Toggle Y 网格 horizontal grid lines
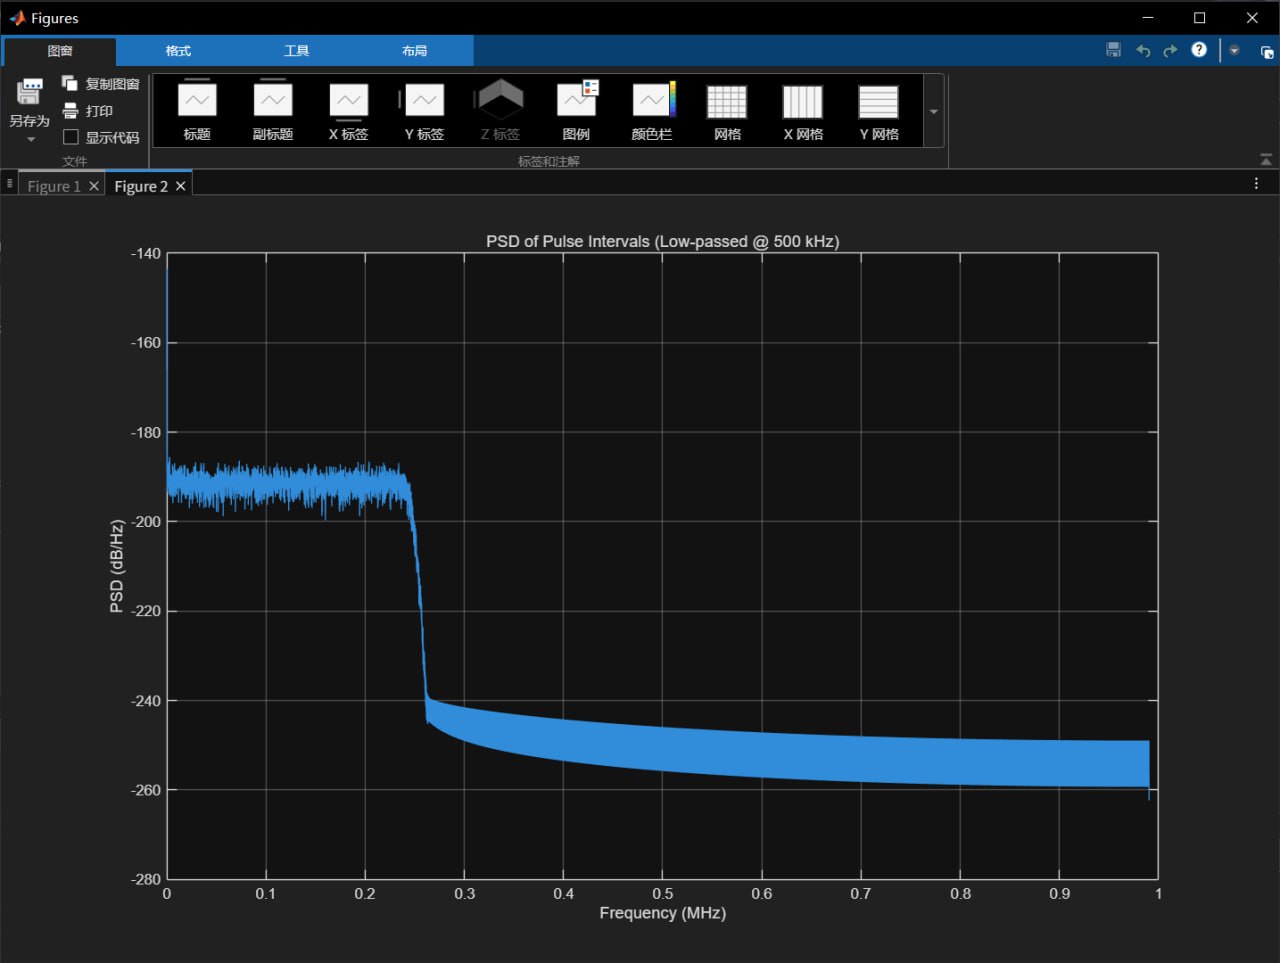Viewport: 1280px width, 963px height. (x=878, y=102)
